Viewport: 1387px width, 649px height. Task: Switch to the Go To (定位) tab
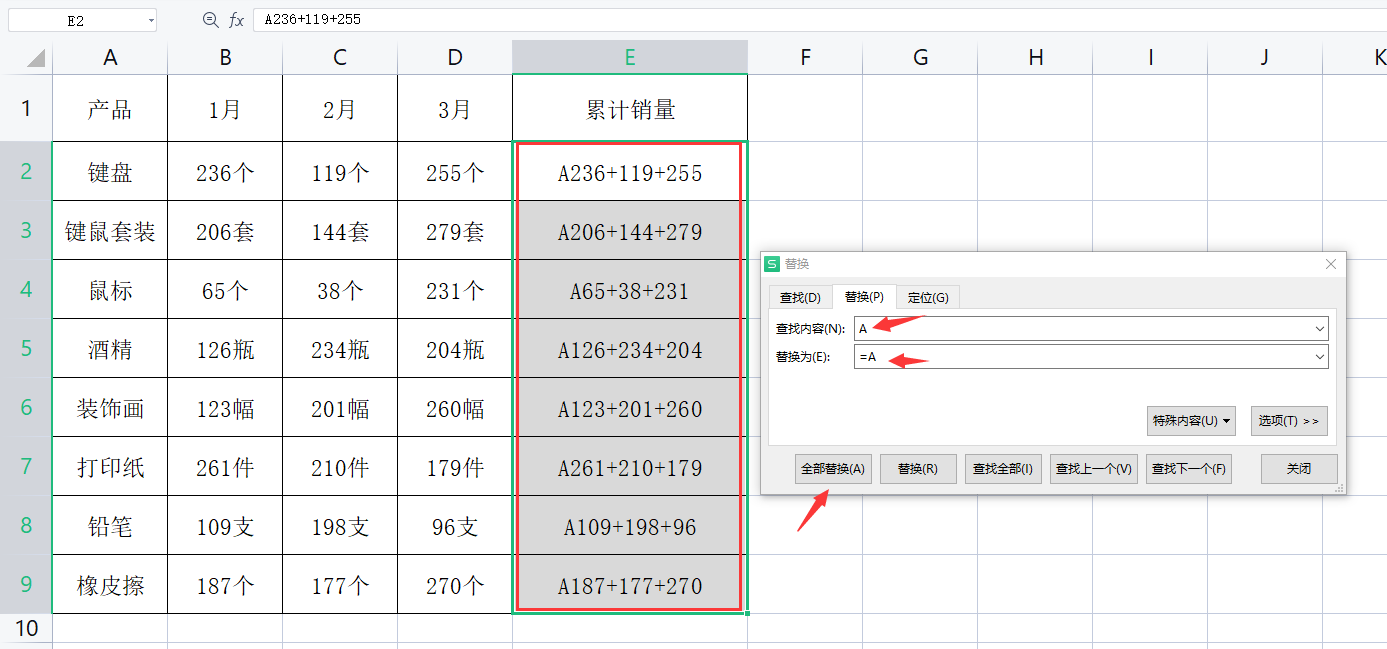point(928,298)
